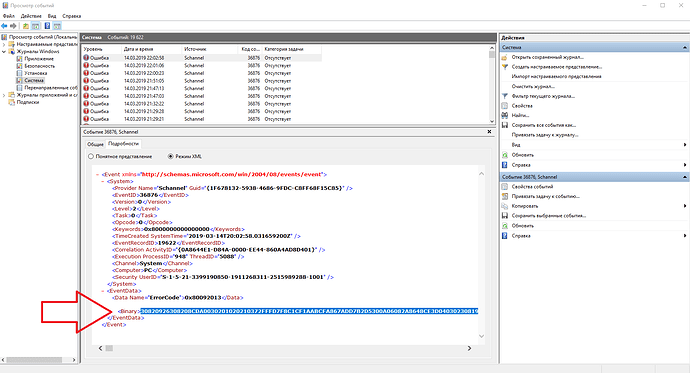Click the Сохранить все события как disk icon
The width and height of the screenshot is (690, 373).
tap(505, 125)
